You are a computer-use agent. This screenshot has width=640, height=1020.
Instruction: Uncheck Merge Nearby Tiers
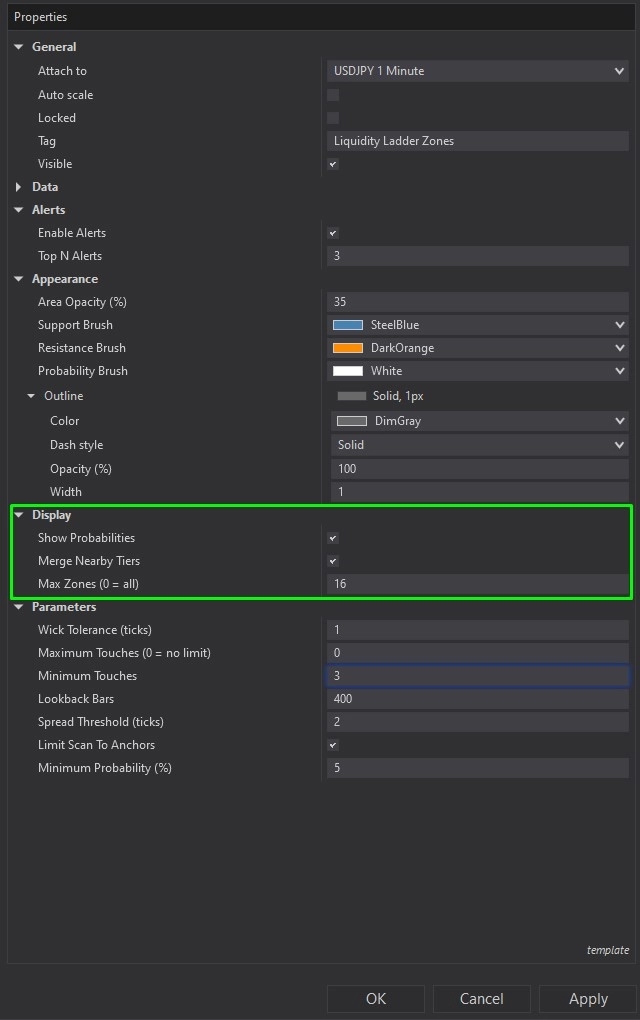click(333, 561)
